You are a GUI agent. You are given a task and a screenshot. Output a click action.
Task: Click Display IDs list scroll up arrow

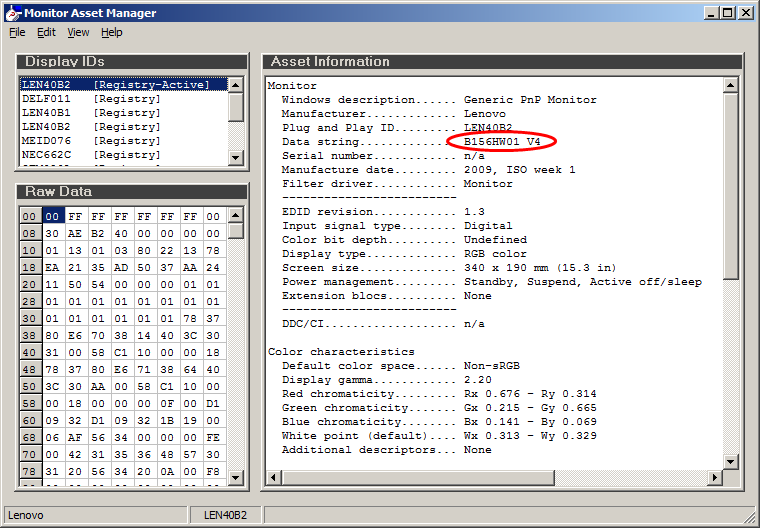click(236, 85)
